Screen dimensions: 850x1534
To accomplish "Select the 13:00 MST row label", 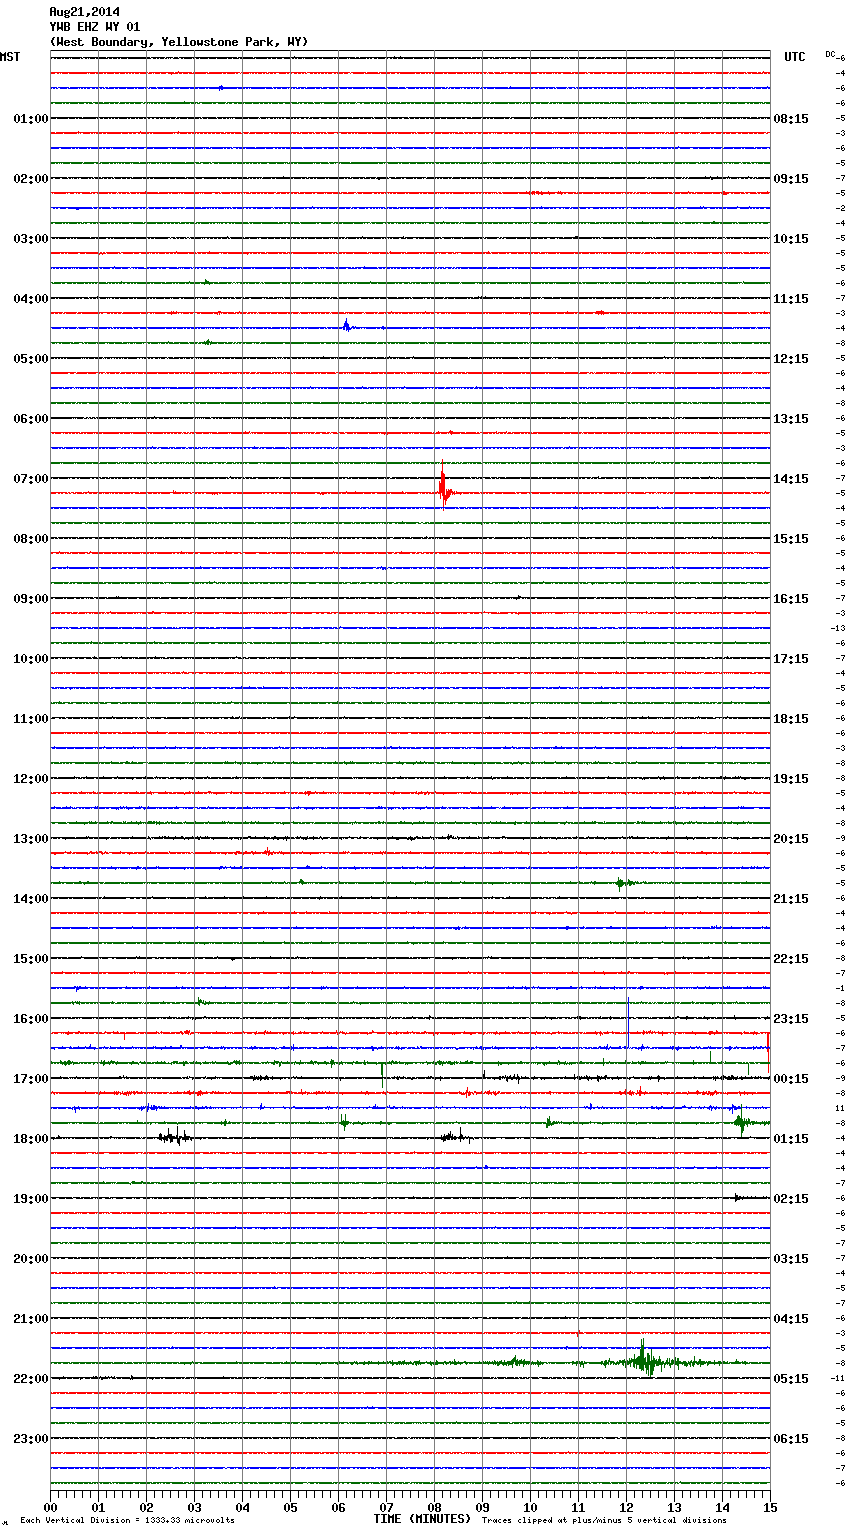I will [x=30, y=839].
